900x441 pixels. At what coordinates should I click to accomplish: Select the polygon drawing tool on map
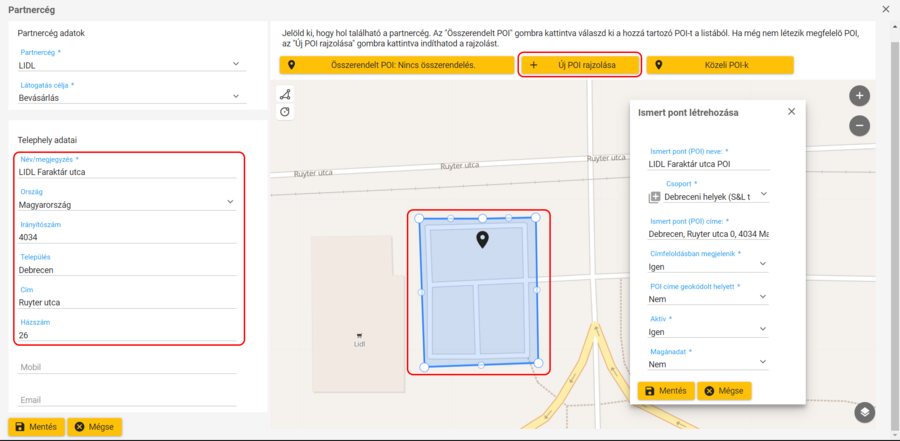coord(285,95)
